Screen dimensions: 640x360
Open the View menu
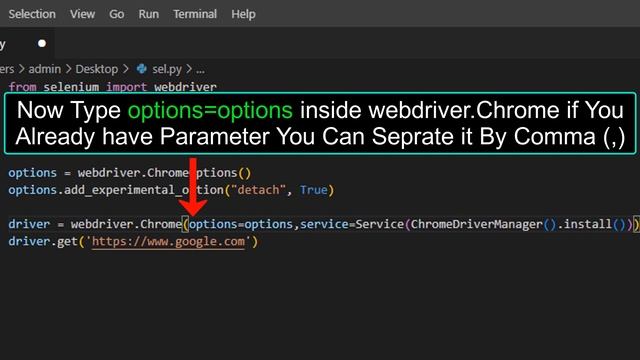click(82, 14)
